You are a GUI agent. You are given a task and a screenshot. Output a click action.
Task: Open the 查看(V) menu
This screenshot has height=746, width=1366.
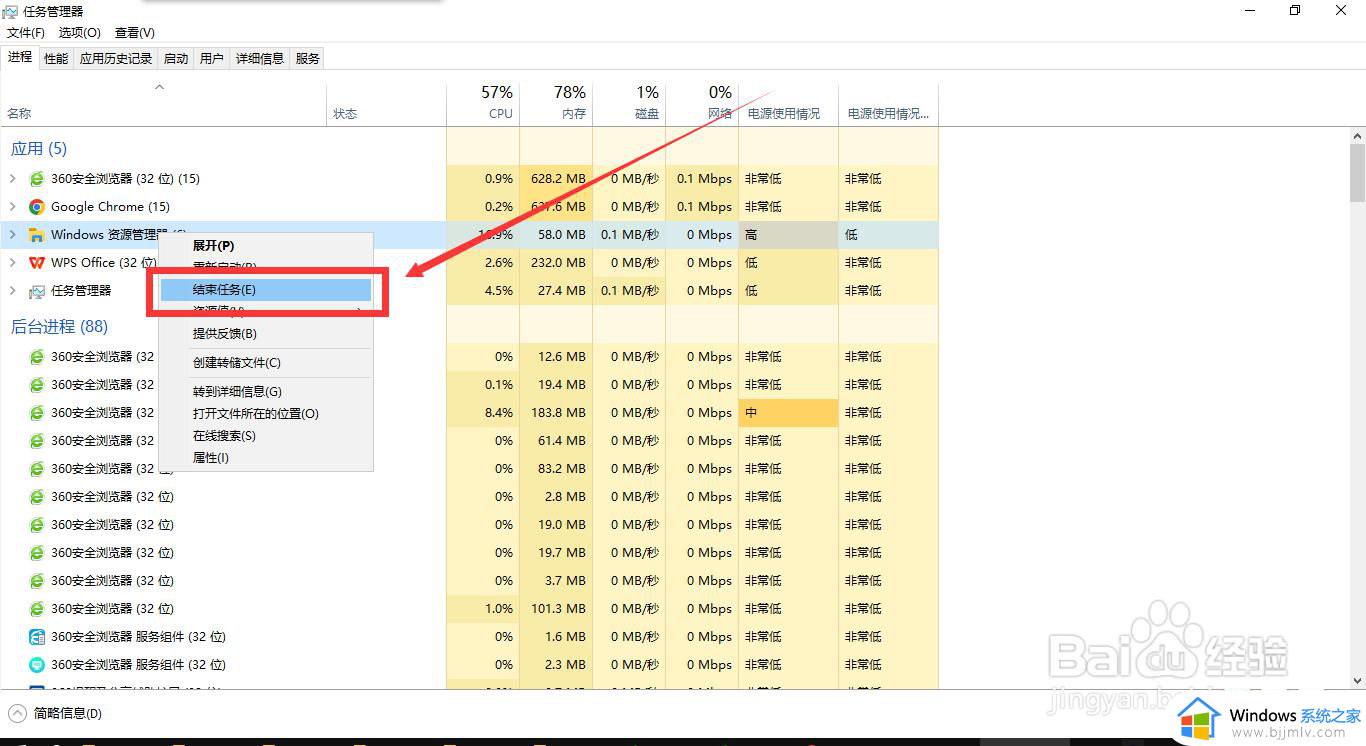pyautogui.click(x=135, y=33)
